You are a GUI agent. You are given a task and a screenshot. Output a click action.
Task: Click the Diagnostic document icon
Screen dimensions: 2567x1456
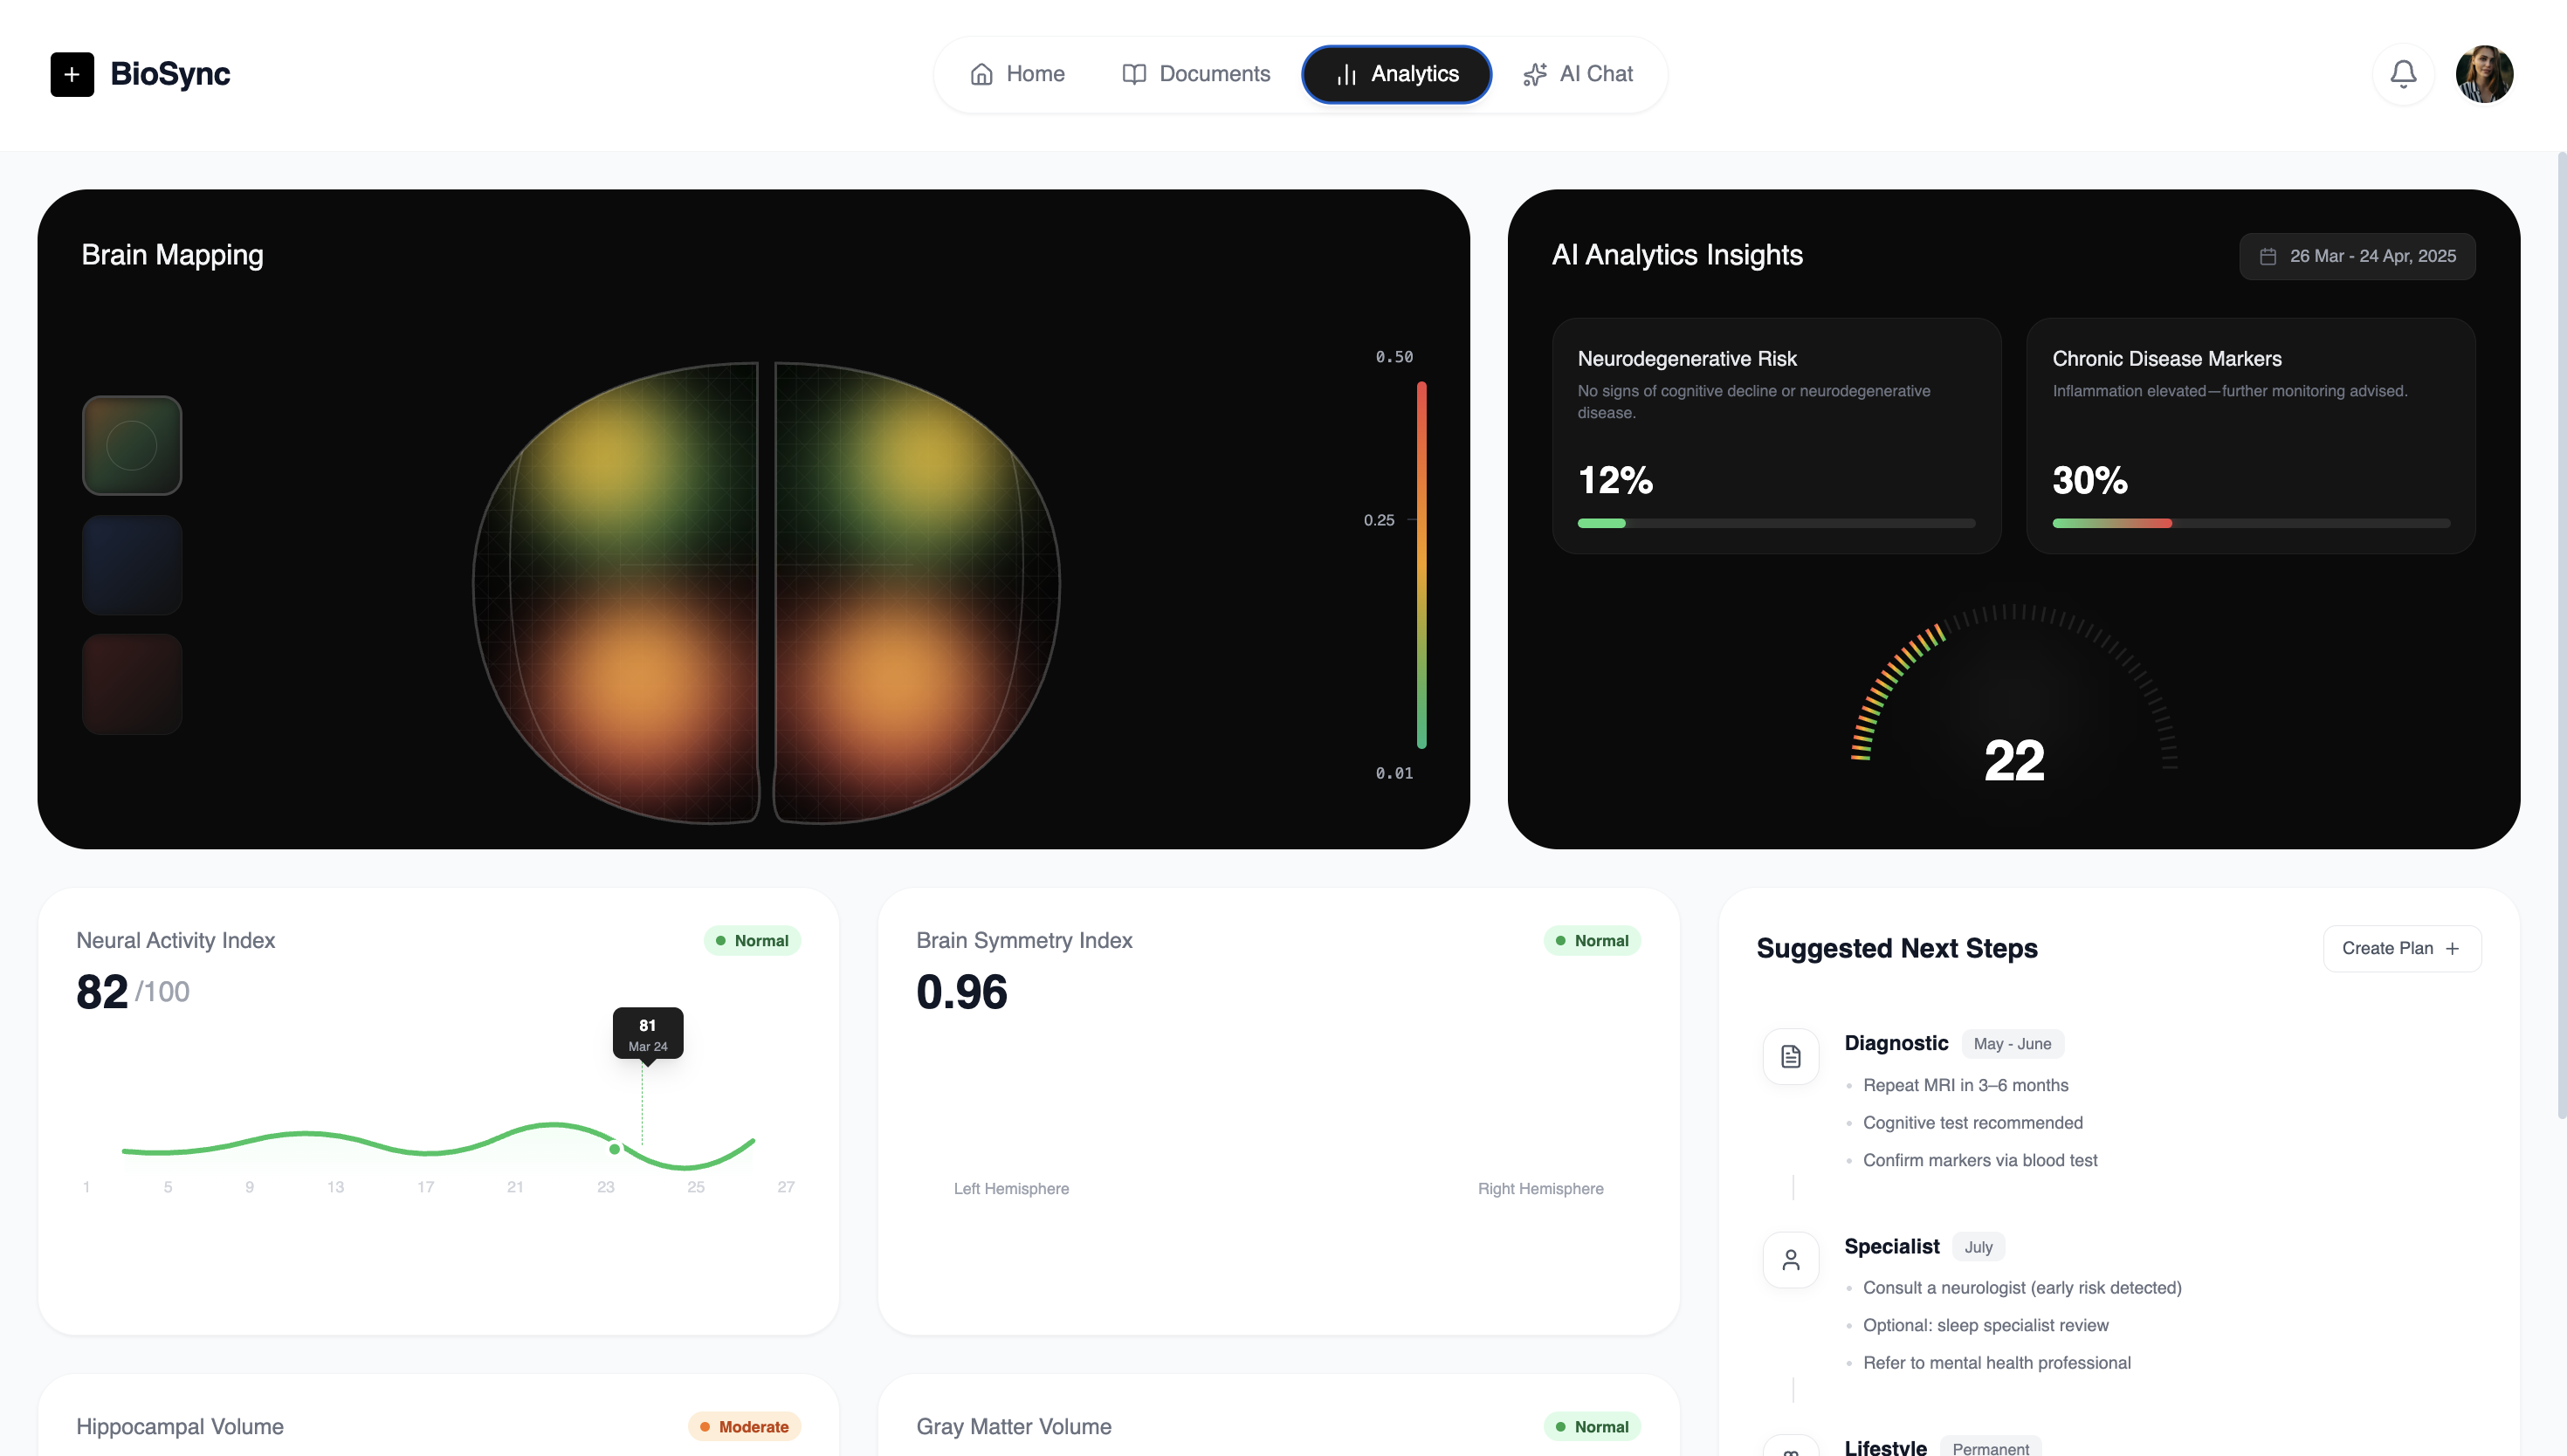click(x=1790, y=1056)
